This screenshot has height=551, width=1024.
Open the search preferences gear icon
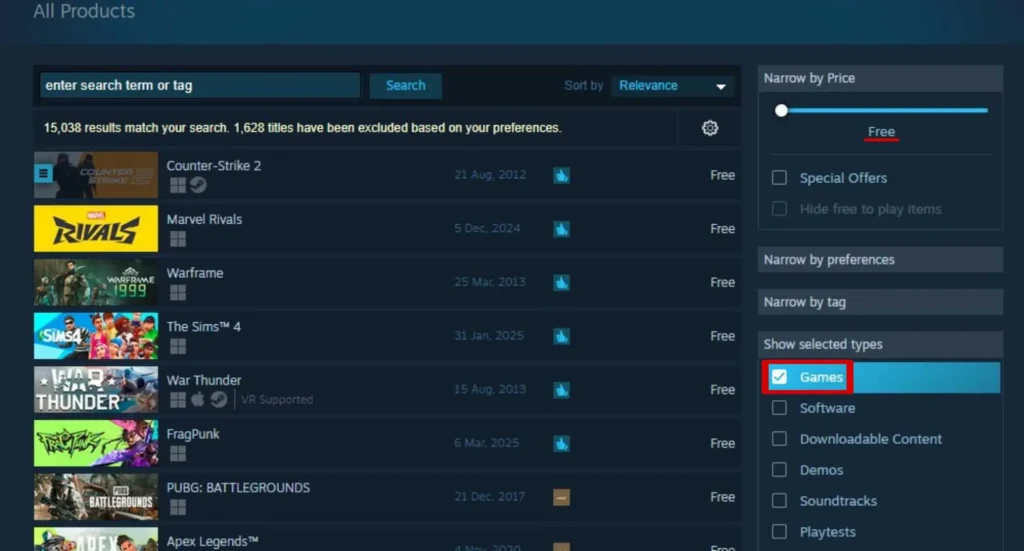(710, 128)
